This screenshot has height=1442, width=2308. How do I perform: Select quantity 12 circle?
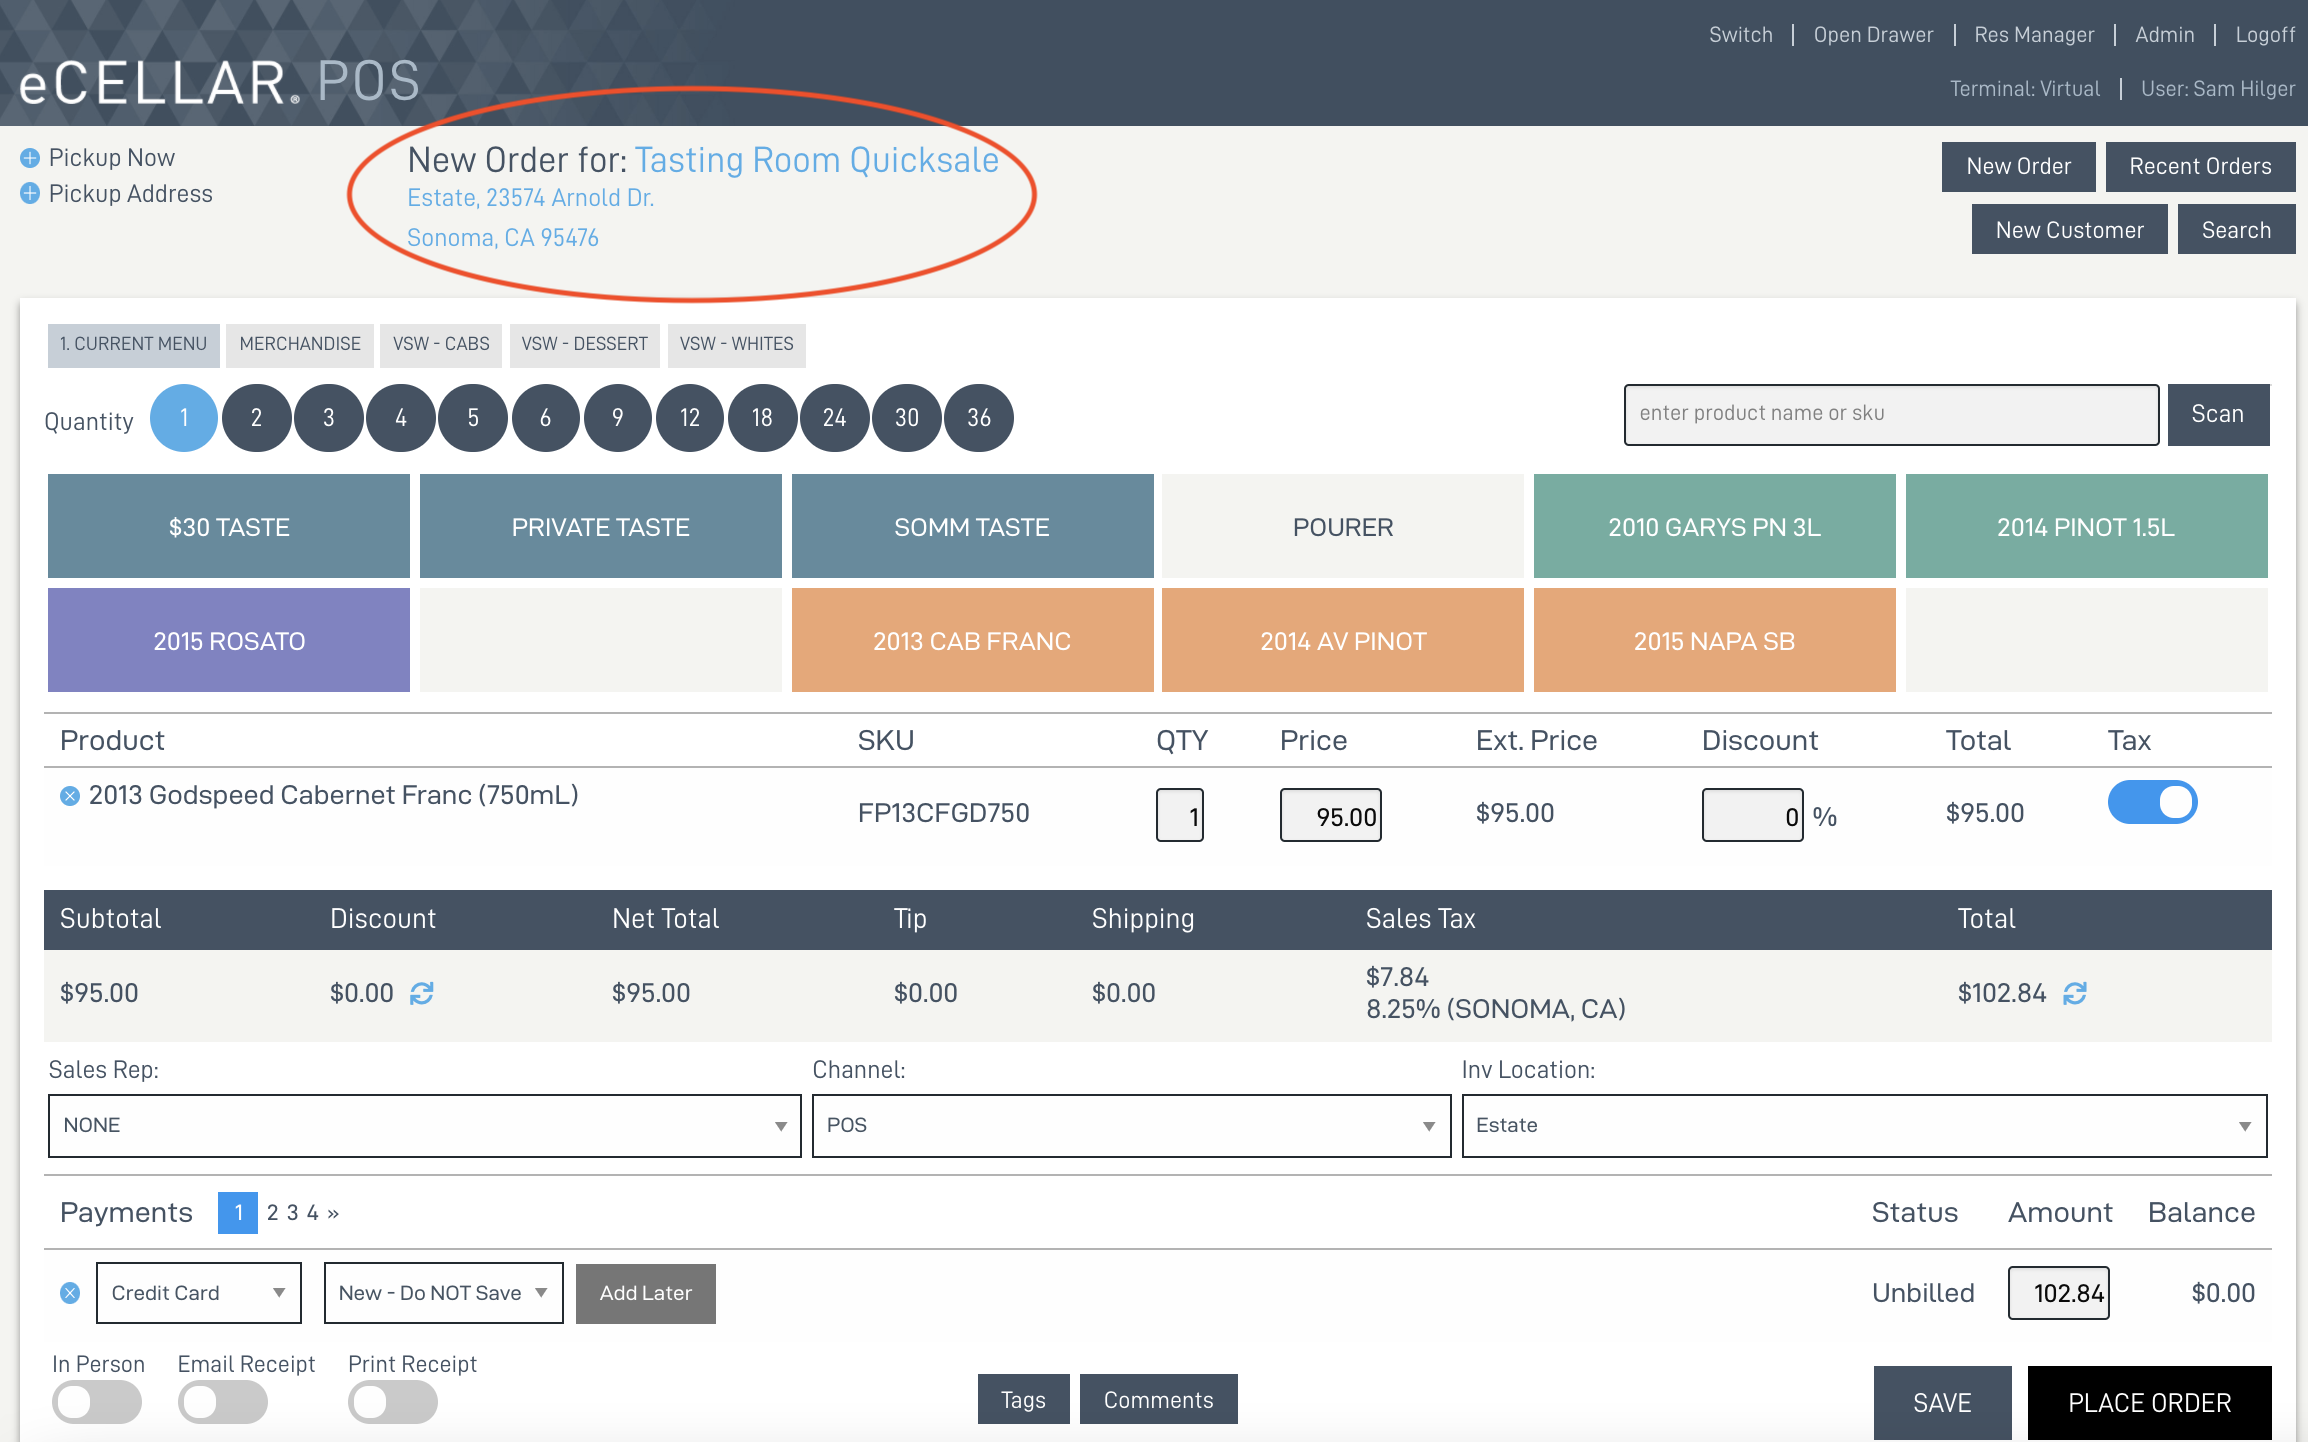(x=690, y=418)
